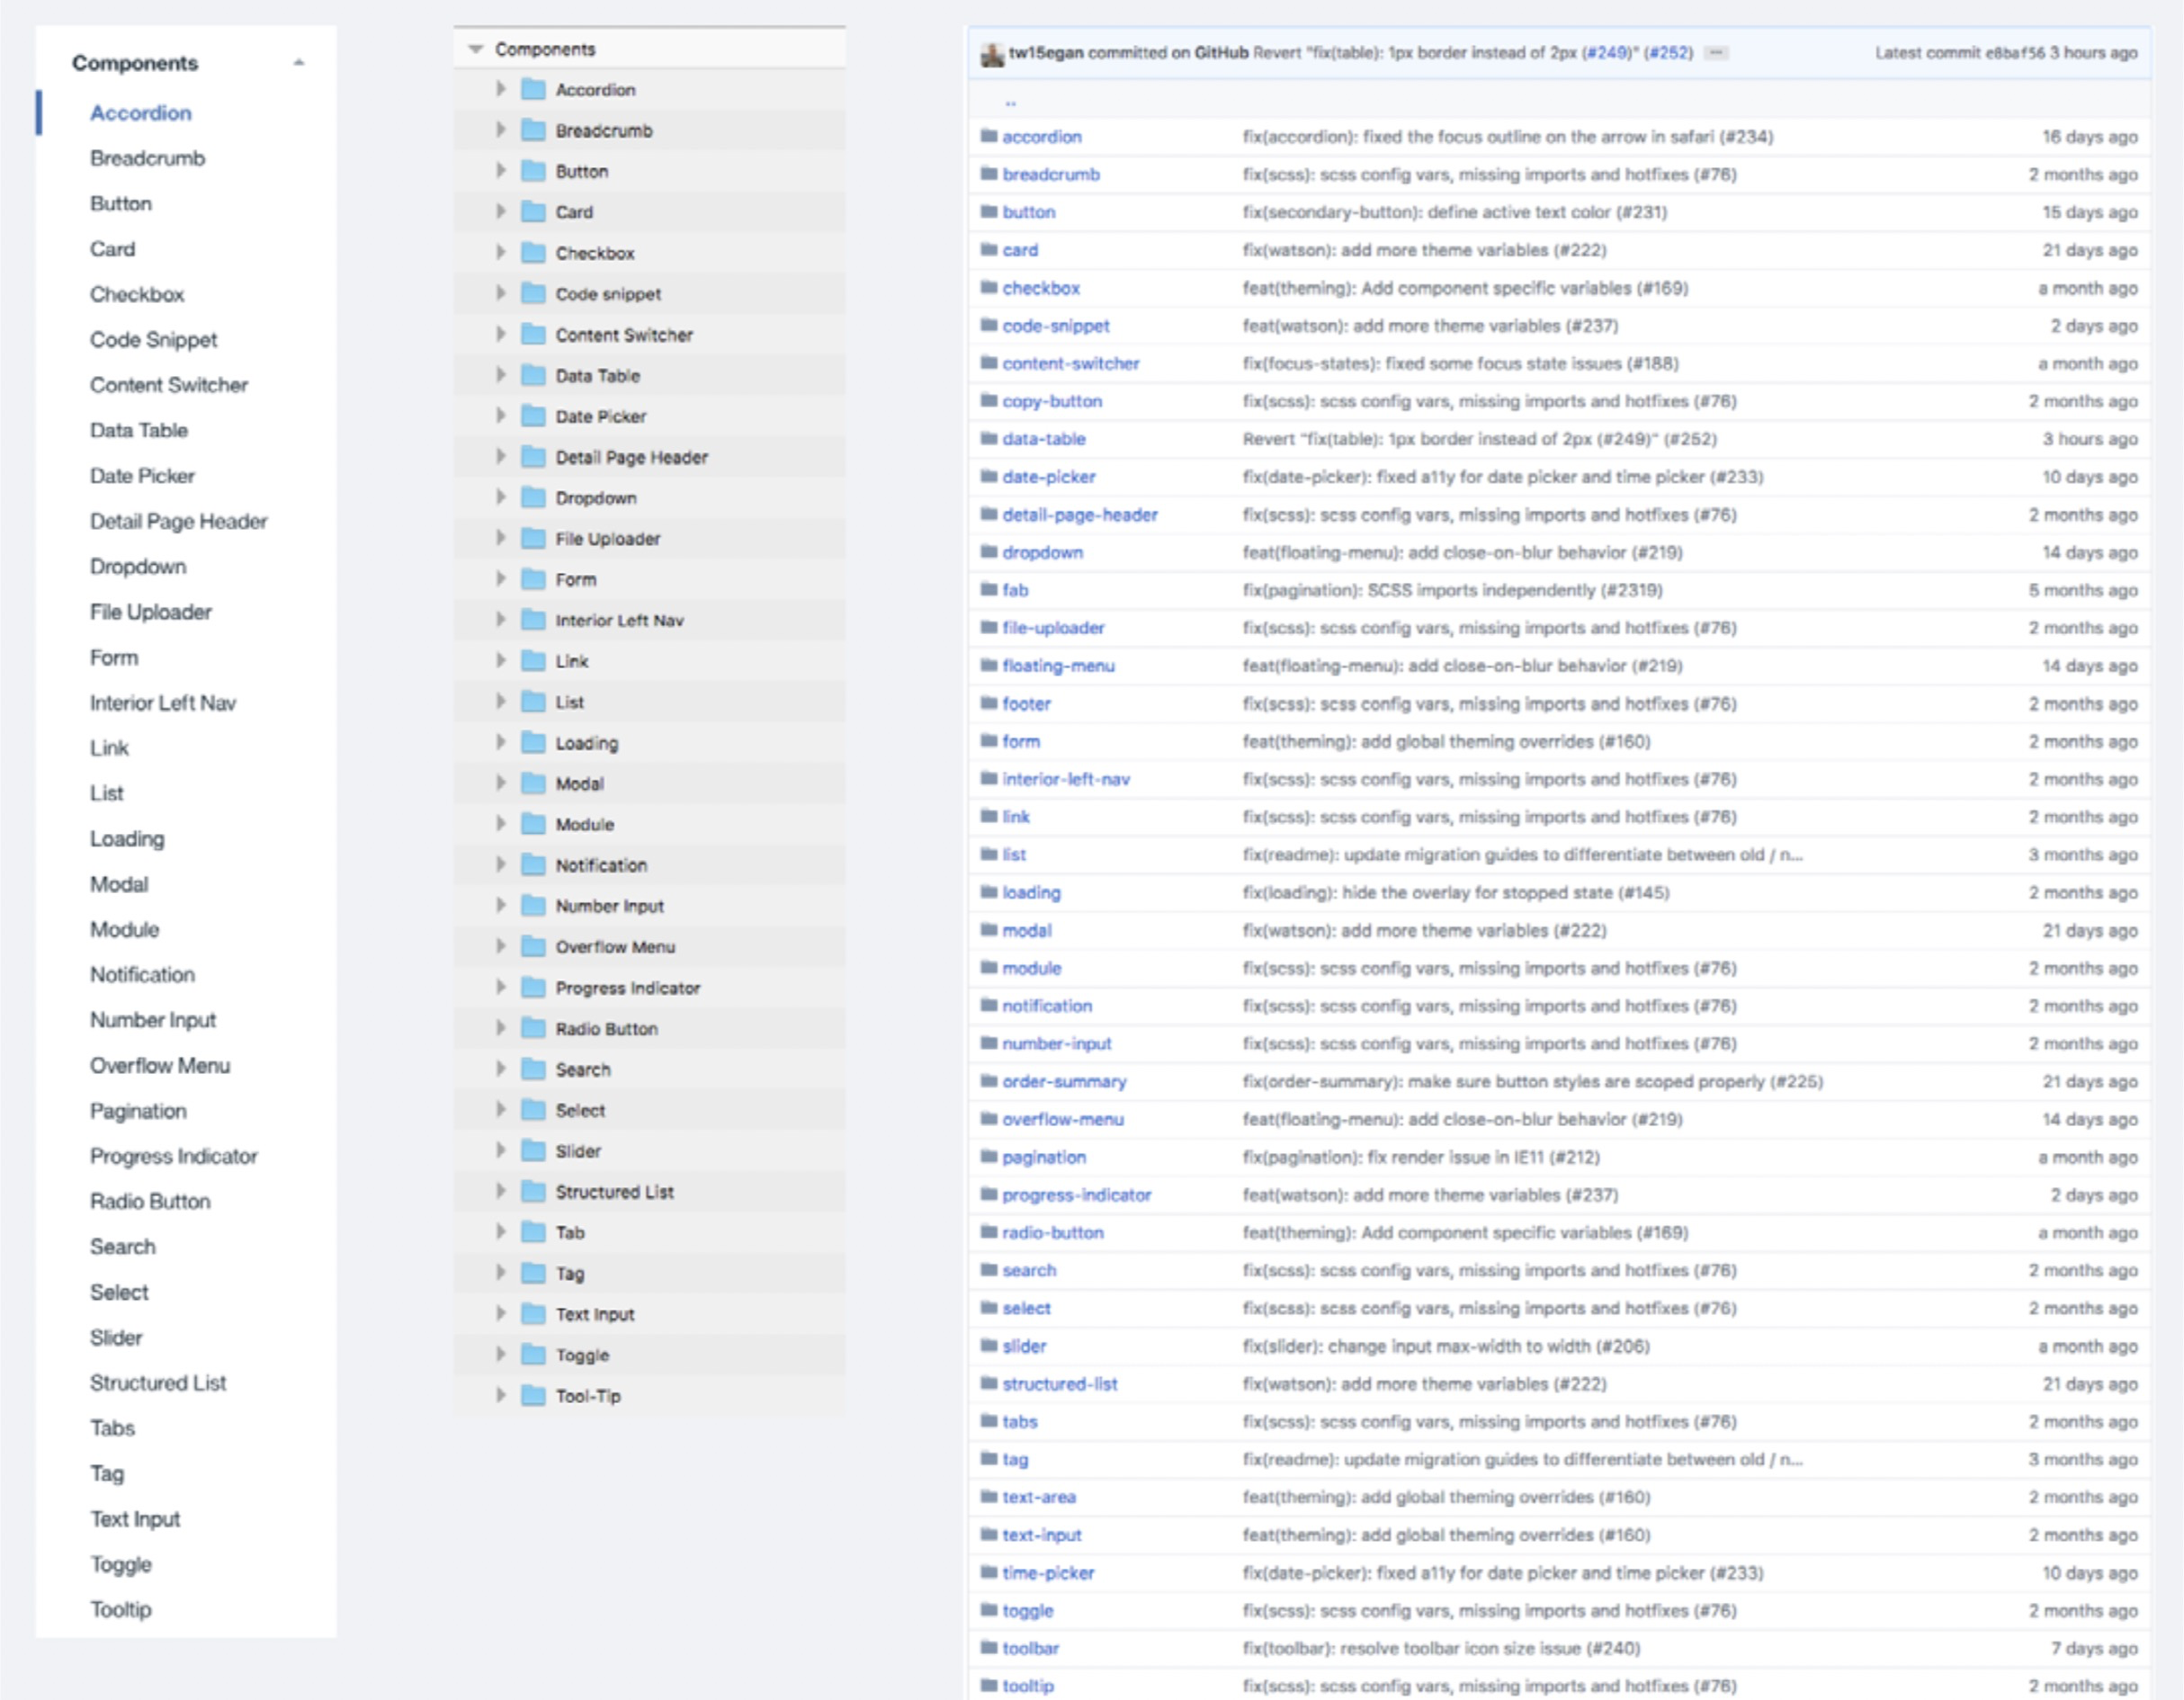This screenshot has height=1700, width=2184.
Task: Click tw15egan's avatar in commit header
Action: [992, 54]
